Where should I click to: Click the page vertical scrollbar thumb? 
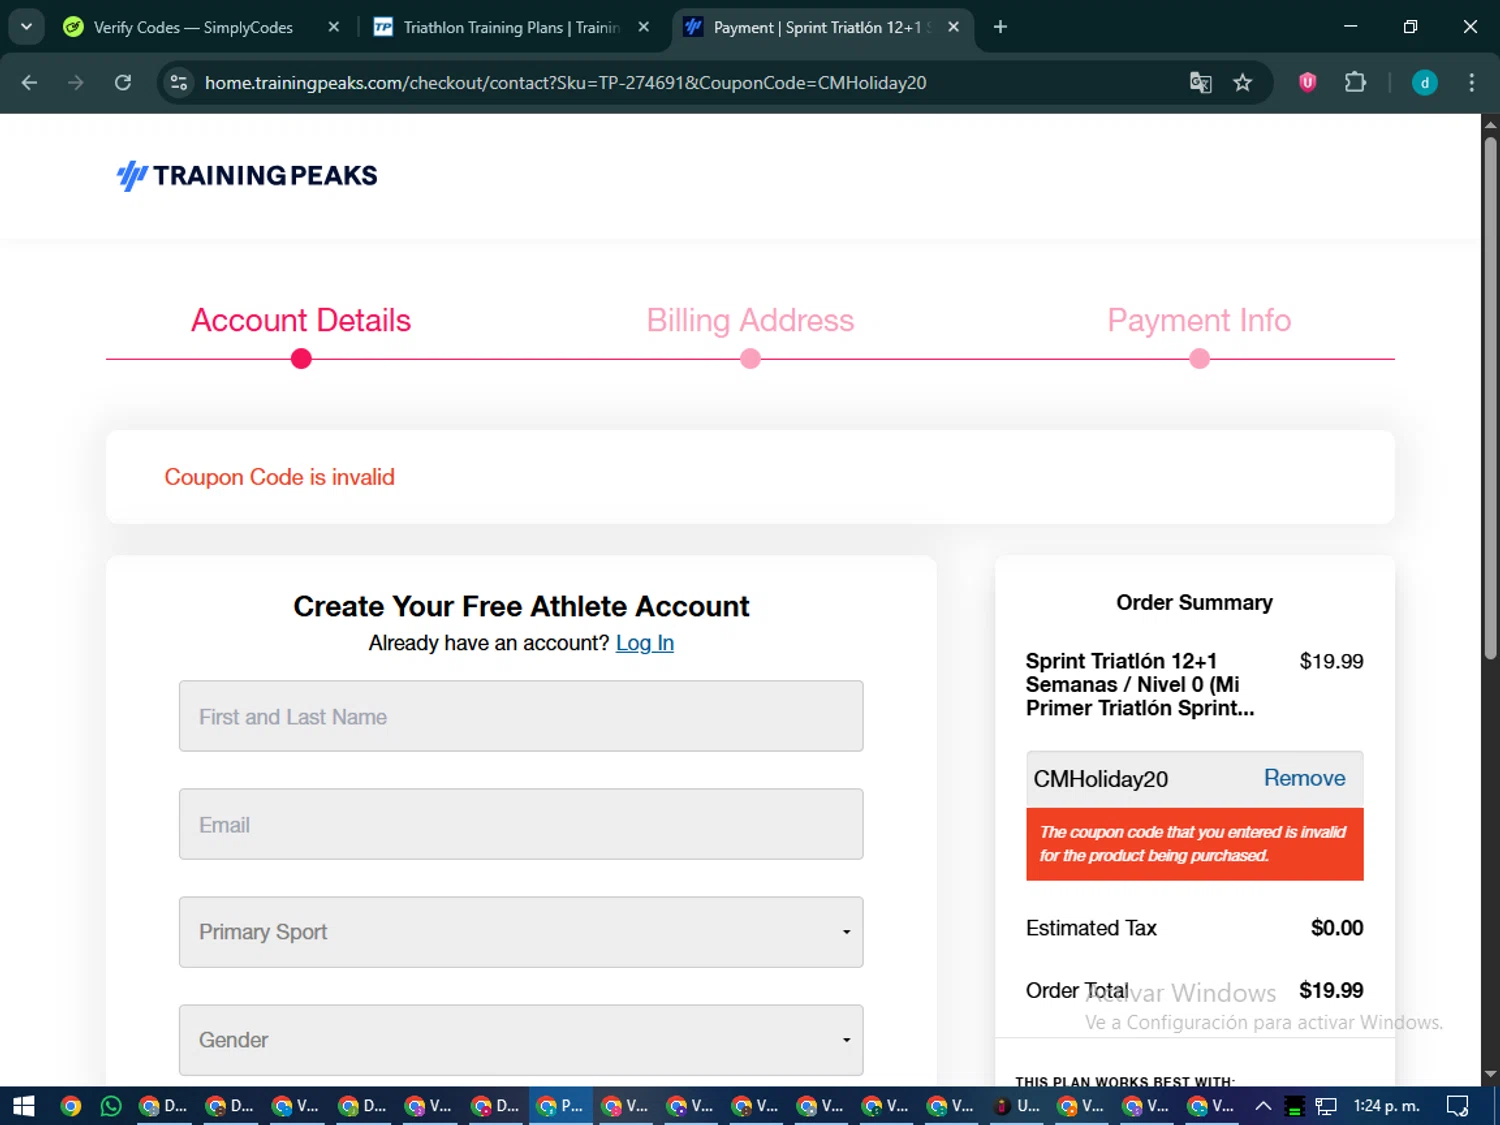1490,398
